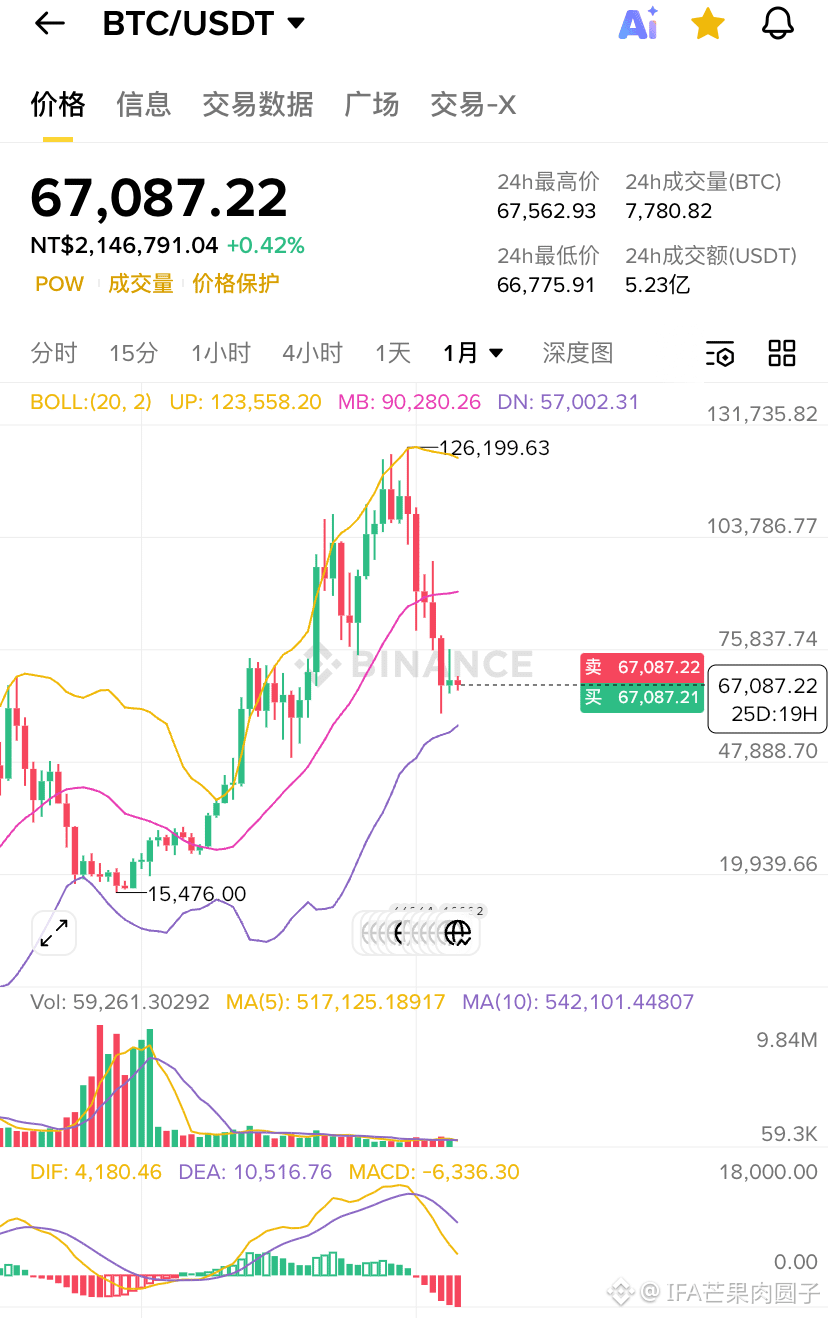Open price alerts bell icon
This screenshot has height=1318, width=828.
[778, 24]
